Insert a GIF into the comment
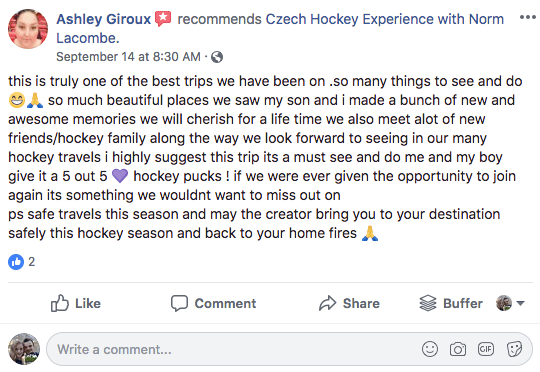Viewport: 540px width, 372px height. coord(486,349)
